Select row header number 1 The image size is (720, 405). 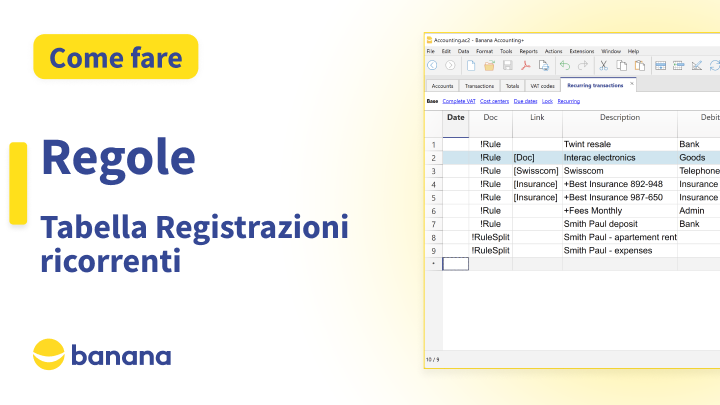pyautogui.click(x=433, y=145)
